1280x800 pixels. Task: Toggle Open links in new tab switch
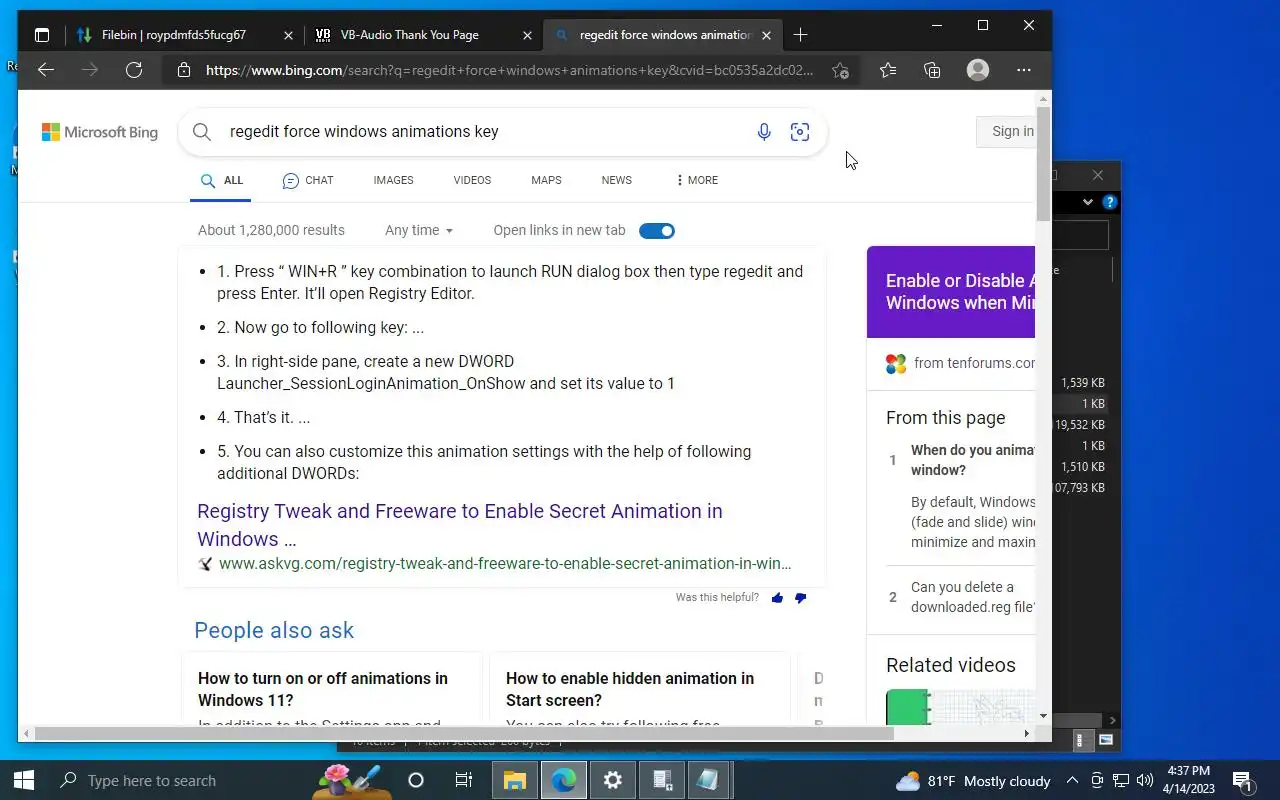[x=657, y=231]
